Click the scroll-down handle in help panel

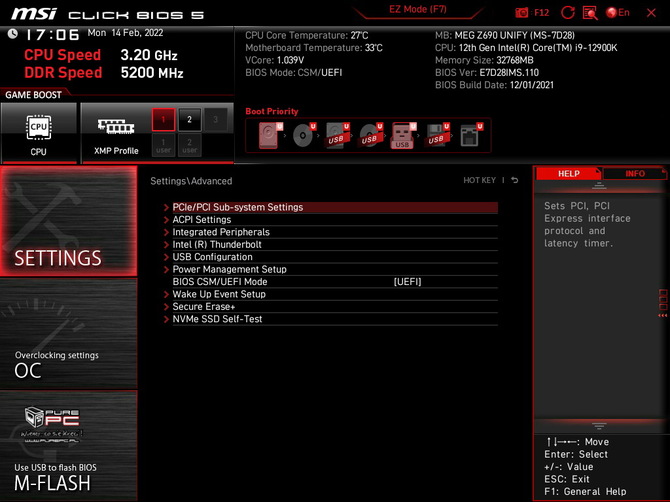[x=599, y=426]
